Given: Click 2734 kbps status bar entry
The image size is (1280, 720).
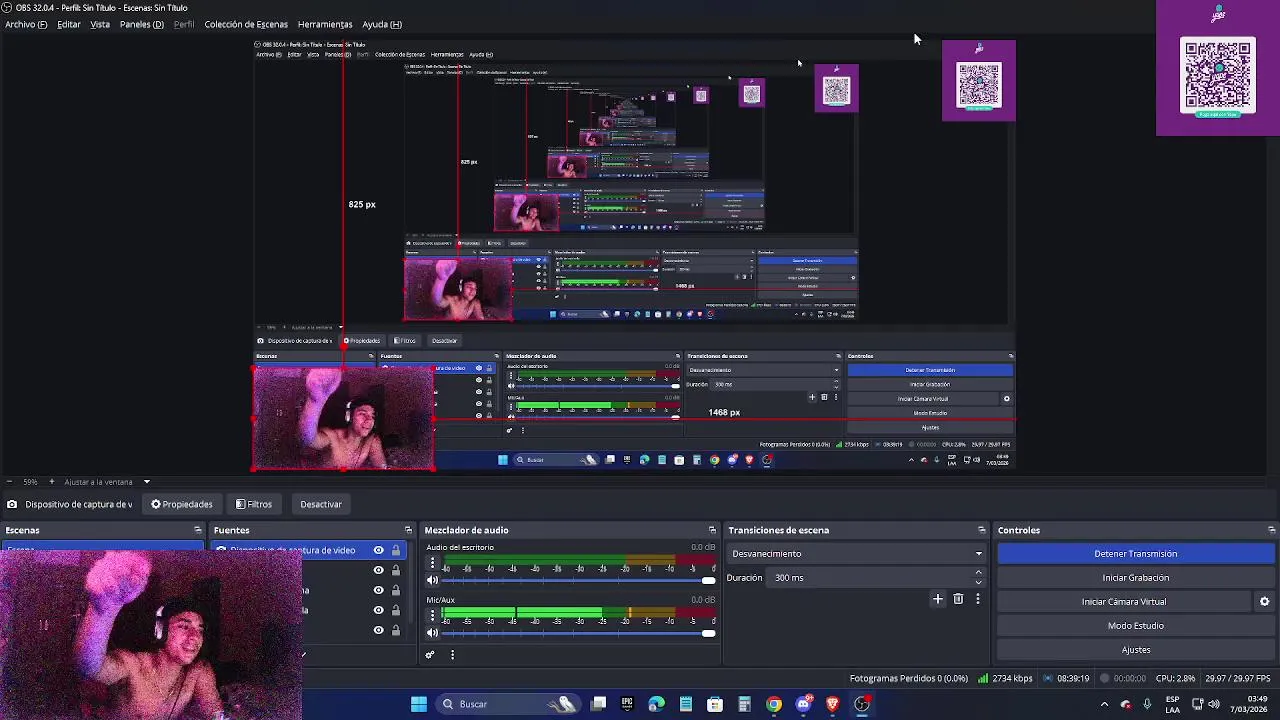Looking at the screenshot, I should (x=1005, y=678).
